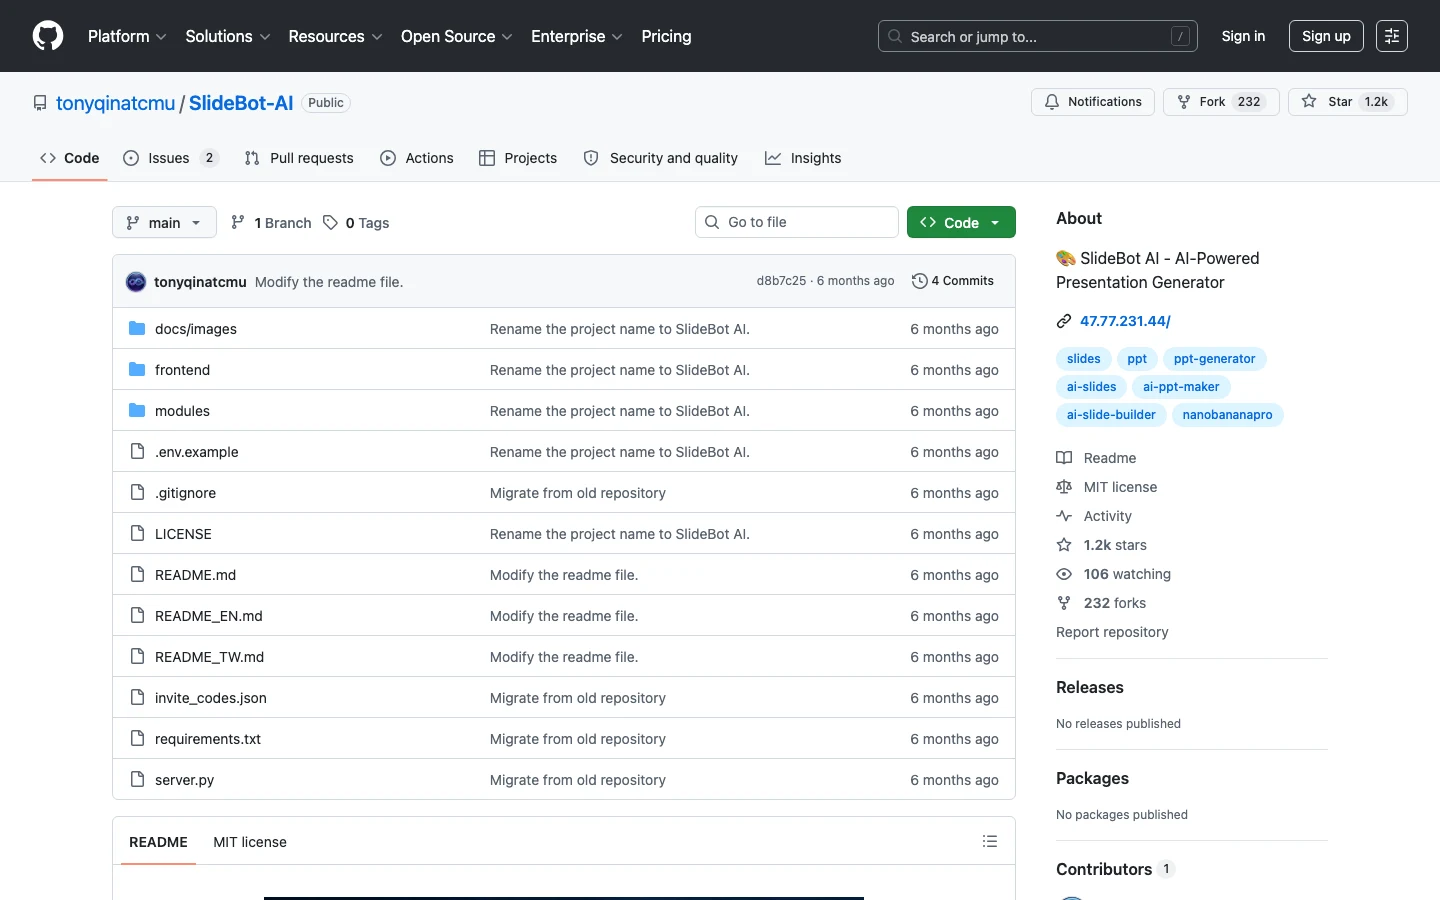The image size is (1440, 900).
Task: Open the d8b7c25 commit hash
Action: coord(781,281)
